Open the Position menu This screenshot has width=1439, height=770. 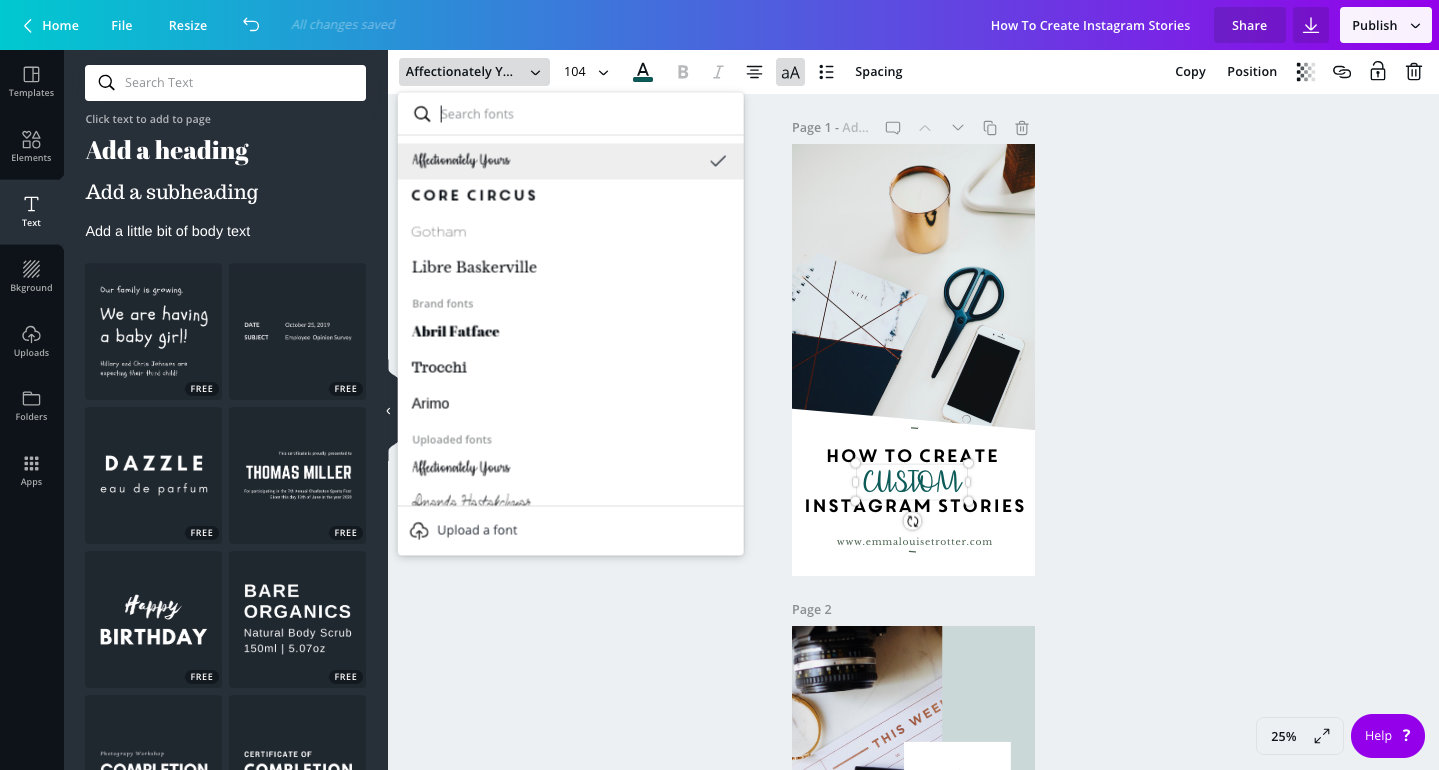point(1252,72)
